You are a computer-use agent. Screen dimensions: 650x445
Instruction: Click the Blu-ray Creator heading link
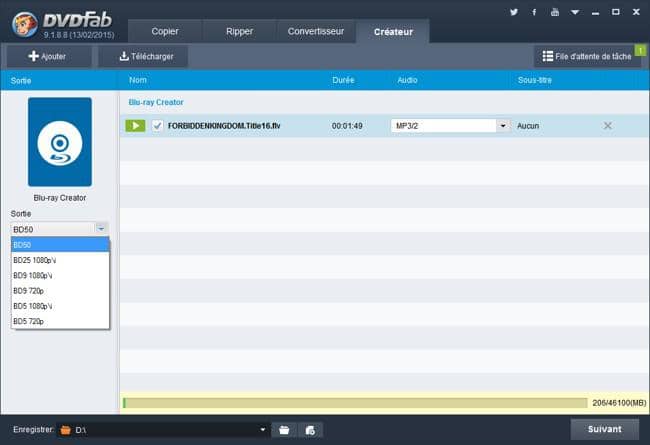tap(156, 102)
